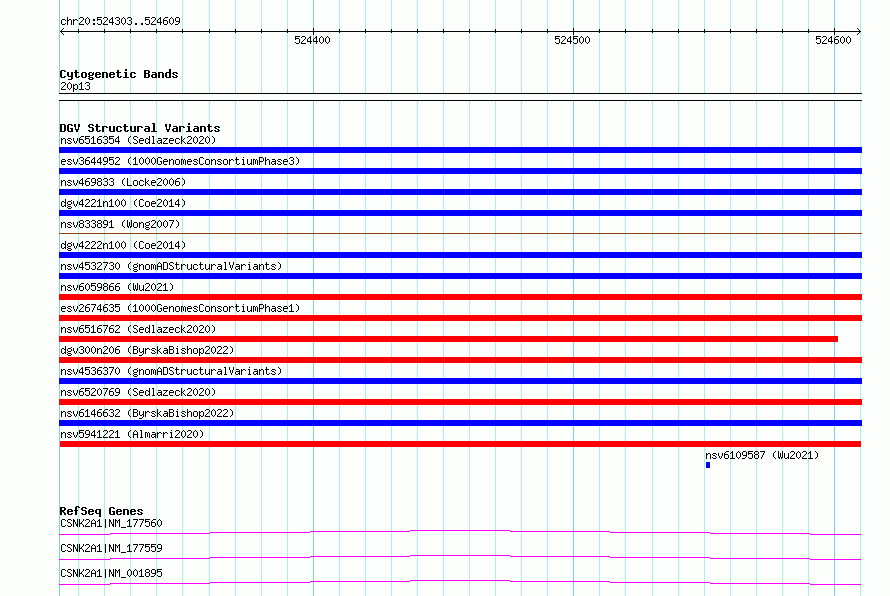Select the red bar for esv2674635
Viewport: 890px width, 596px height.
[460, 318]
